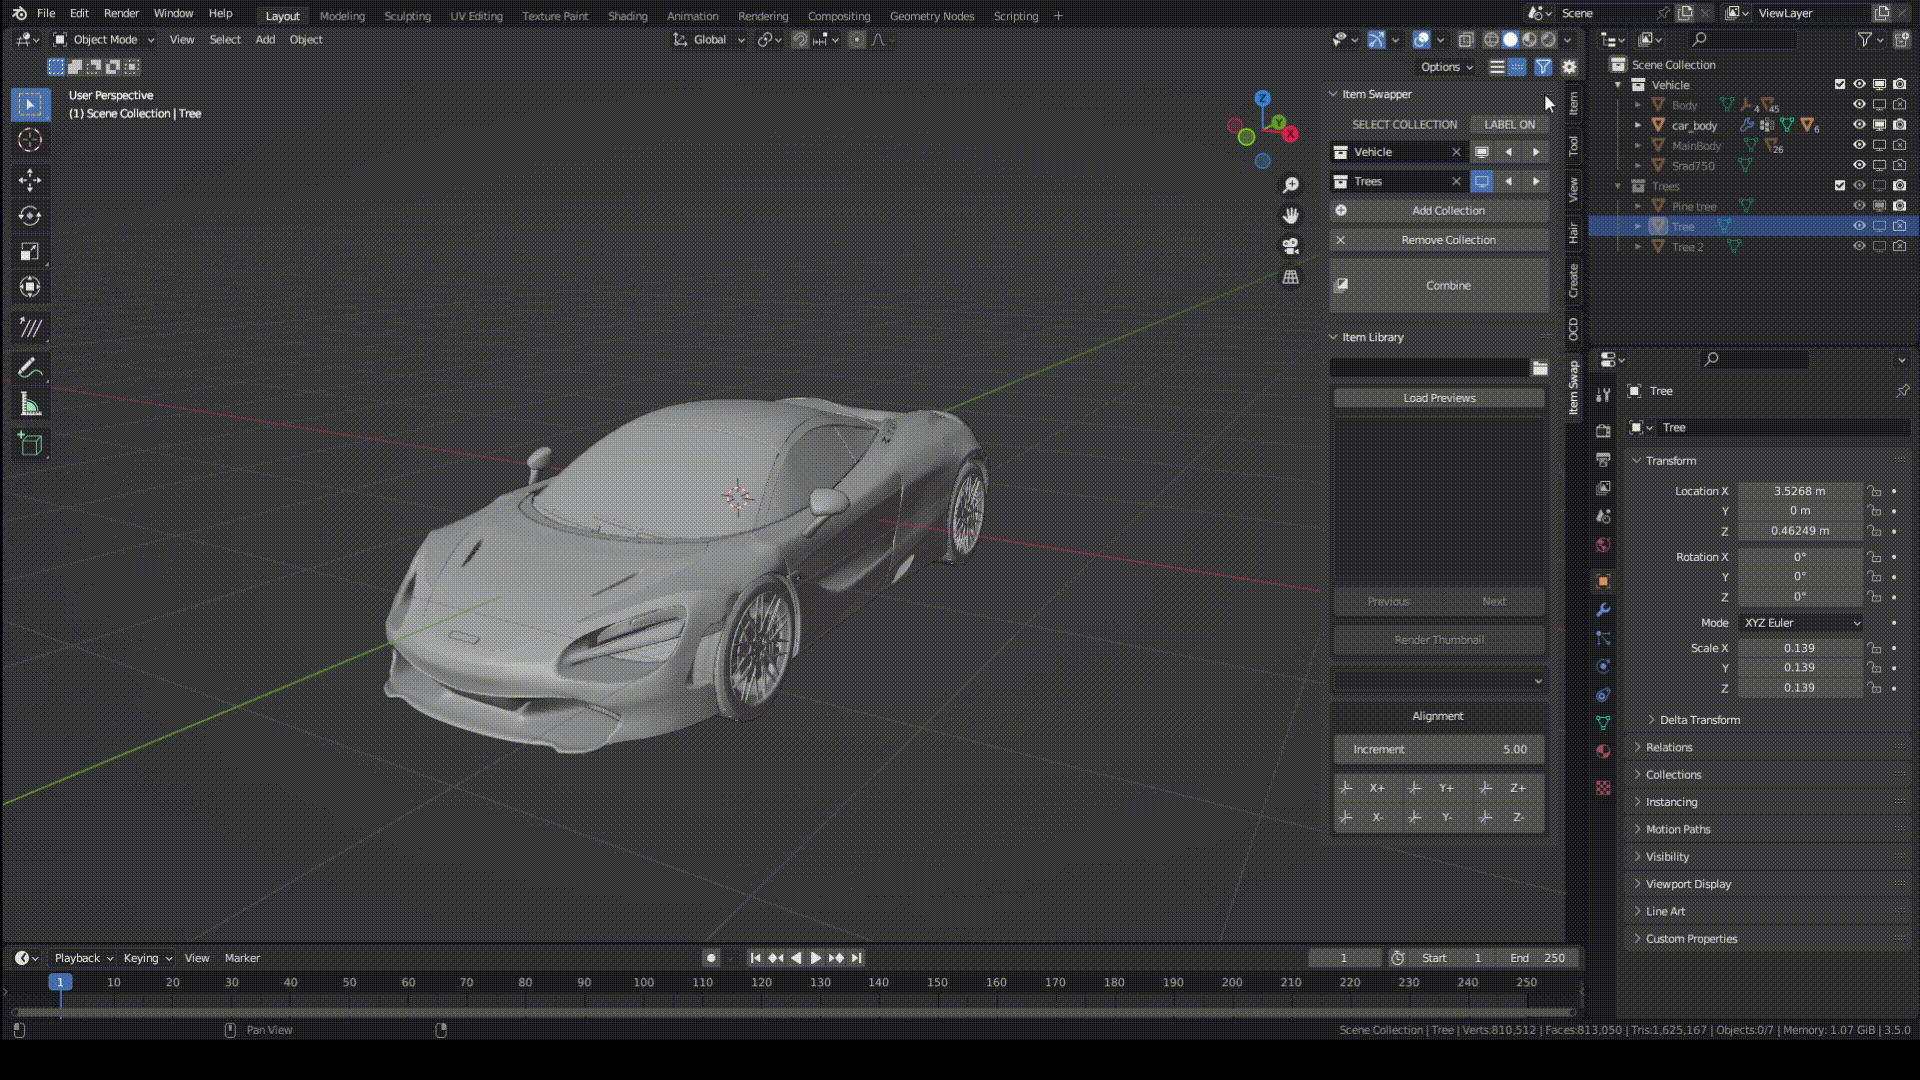Screen dimensions: 1920x1080
Task: Hide the Pine tree object in outliner
Action: pos(1859,206)
